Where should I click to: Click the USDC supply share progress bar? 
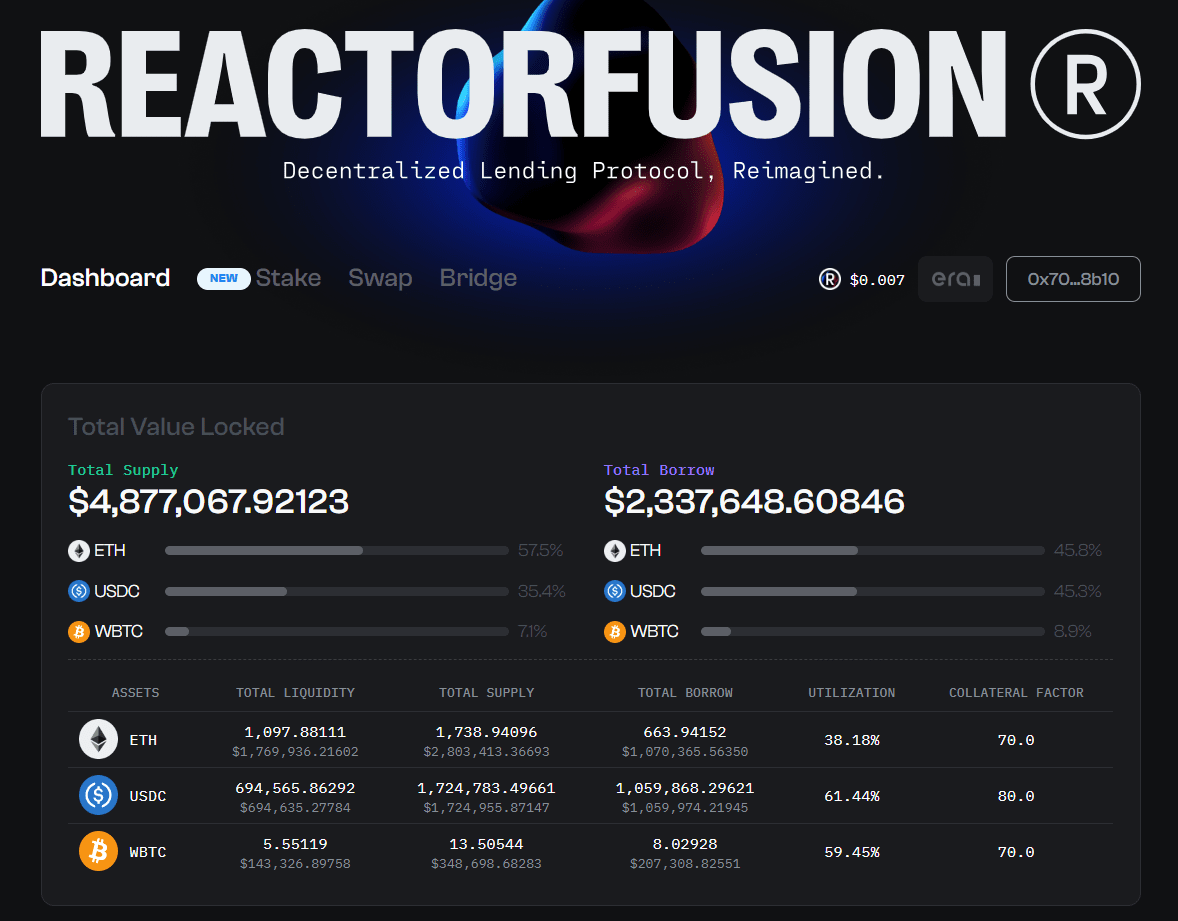337,591
